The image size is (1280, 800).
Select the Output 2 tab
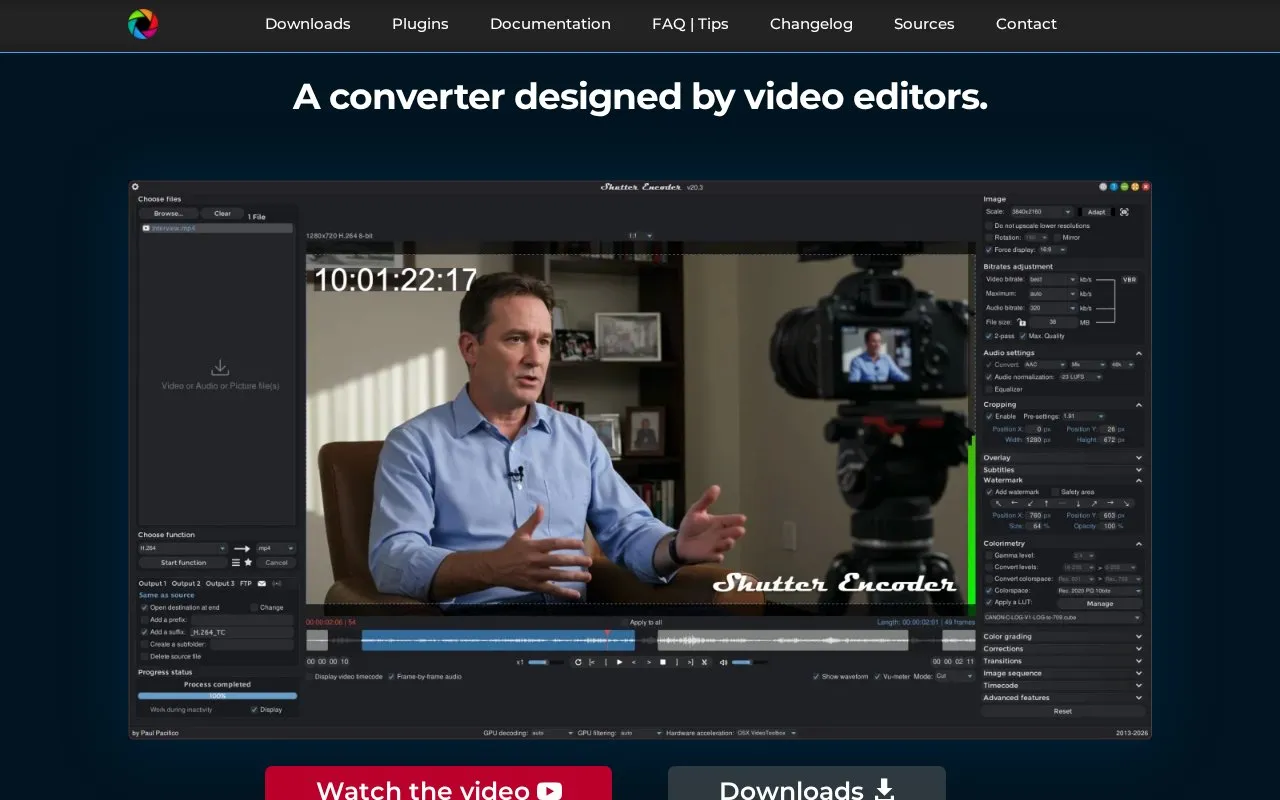click(x=186, y=583)
